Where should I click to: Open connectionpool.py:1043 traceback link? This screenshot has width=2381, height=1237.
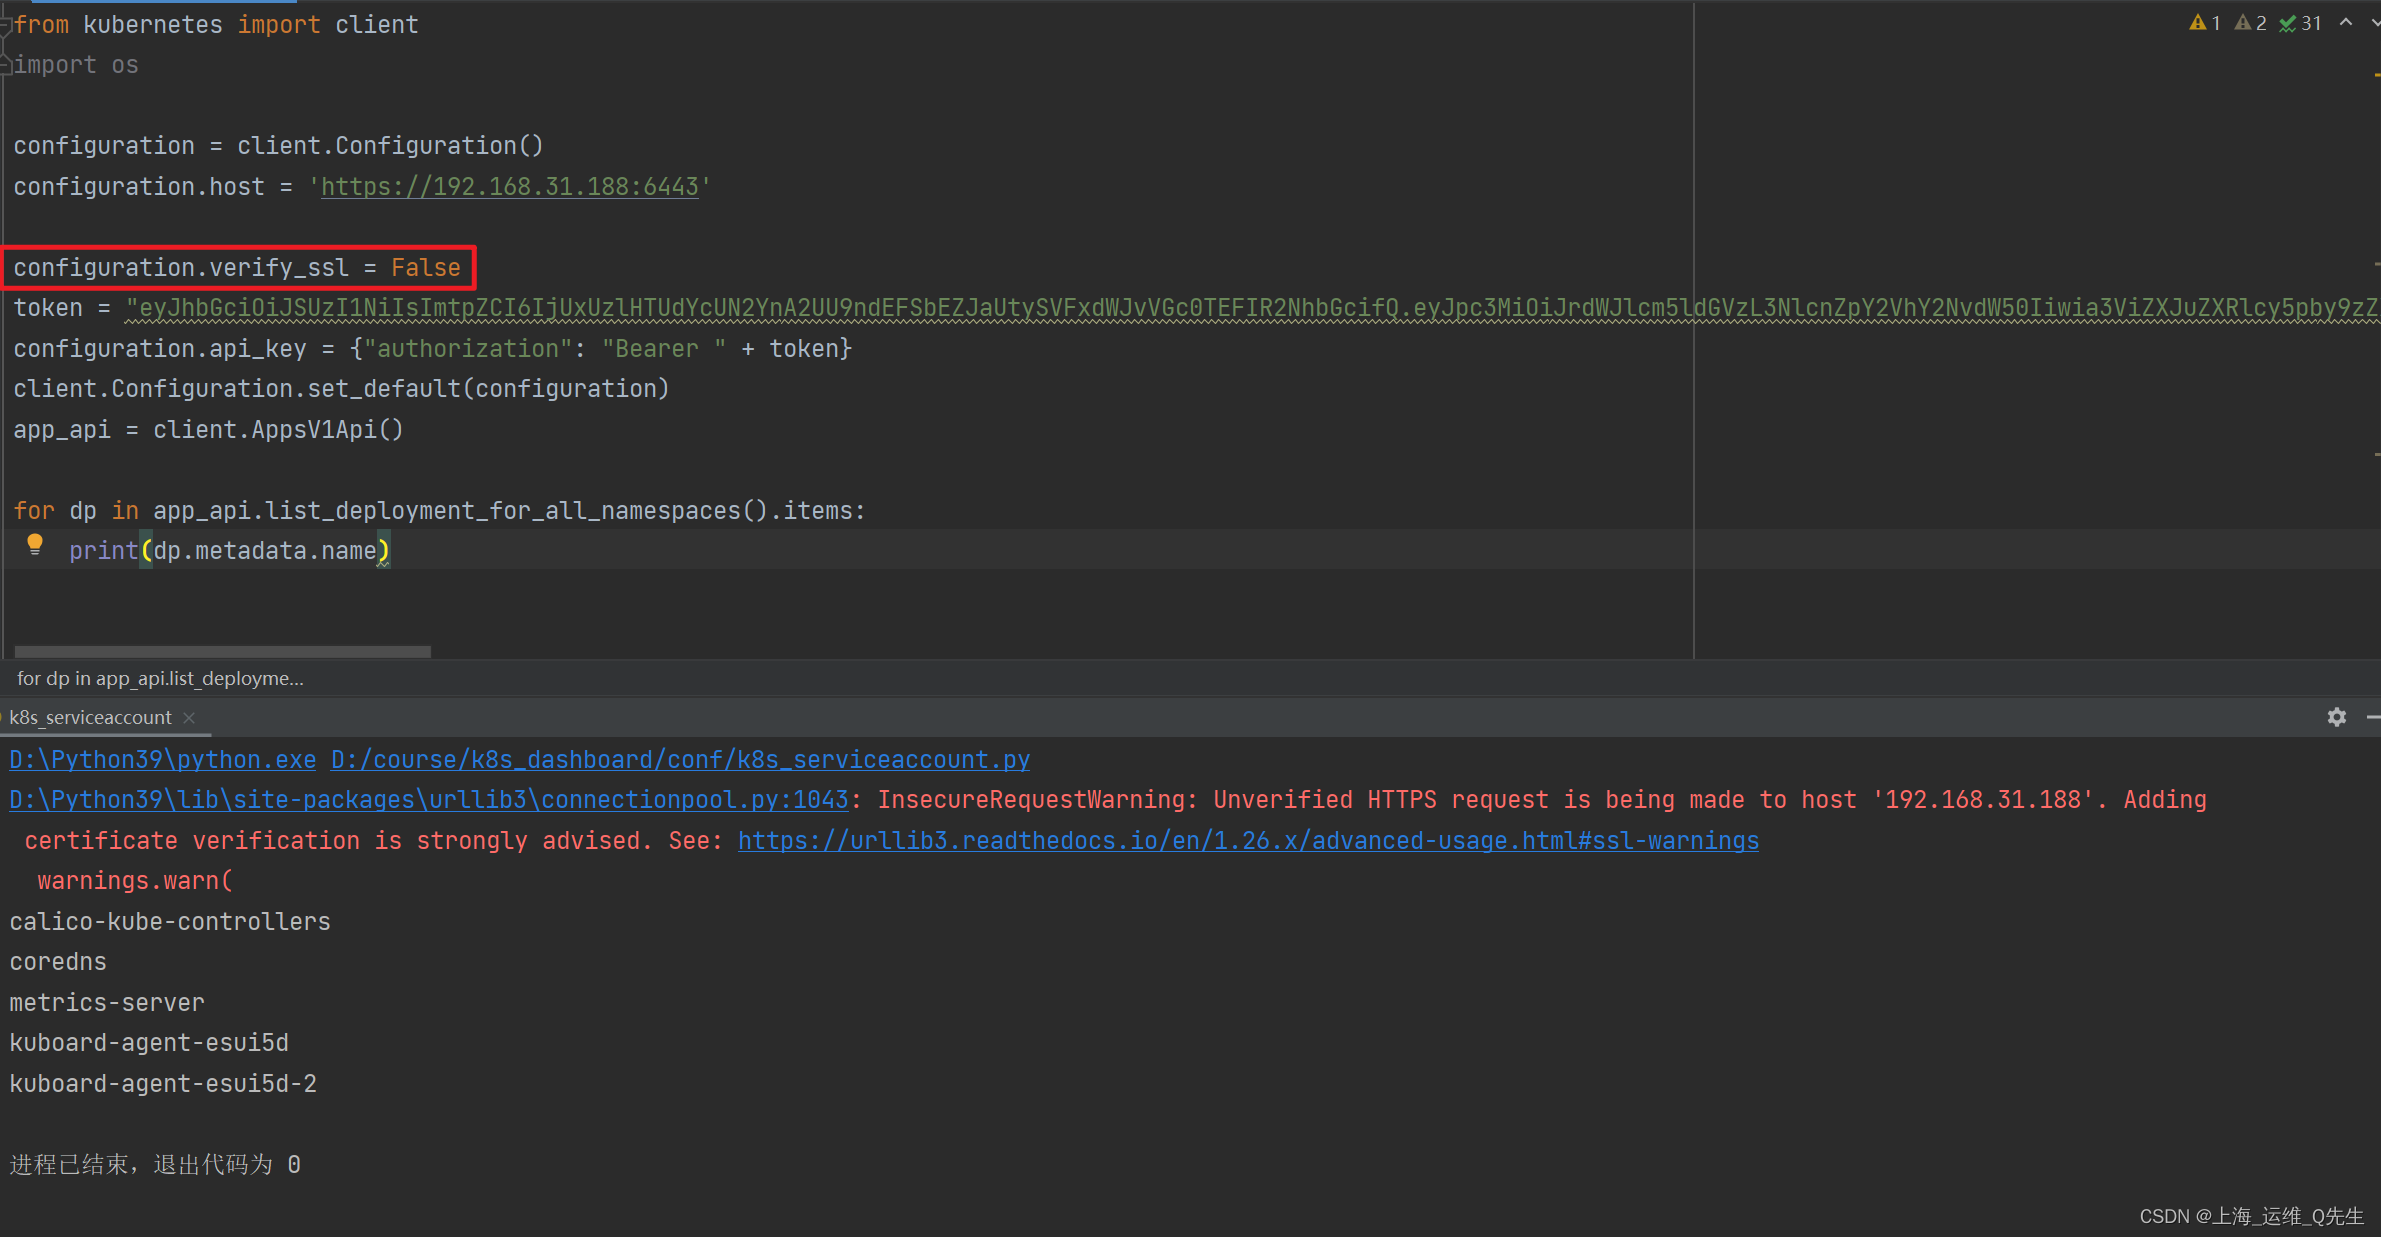pos(429,800)
